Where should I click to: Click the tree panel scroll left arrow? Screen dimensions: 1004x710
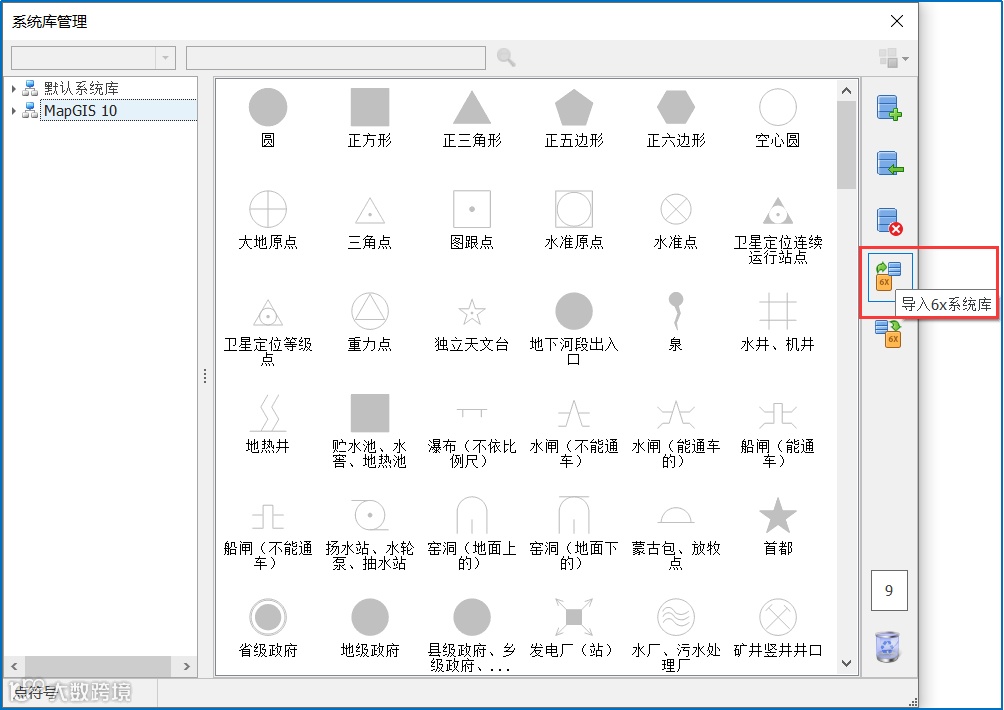[14, 666]
